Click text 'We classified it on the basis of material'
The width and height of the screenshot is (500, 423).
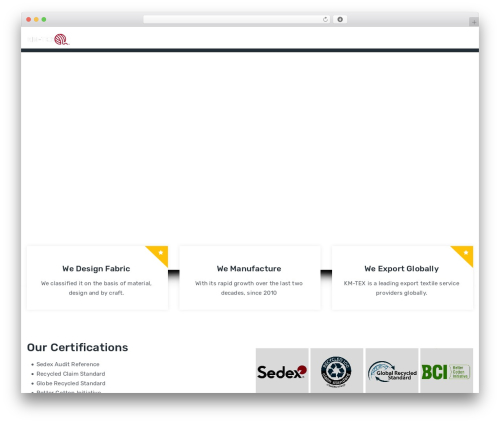pyautogui.click(x=96, y=283)
